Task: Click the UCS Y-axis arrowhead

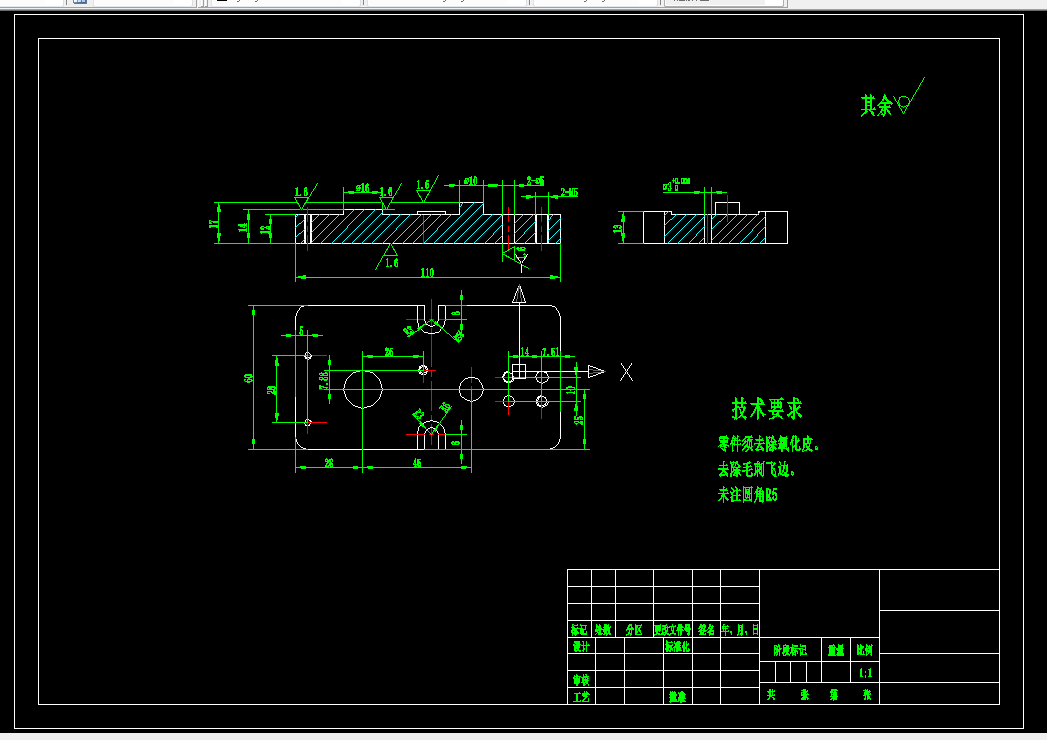Action: pyautogui.click(x=519, y=295)
